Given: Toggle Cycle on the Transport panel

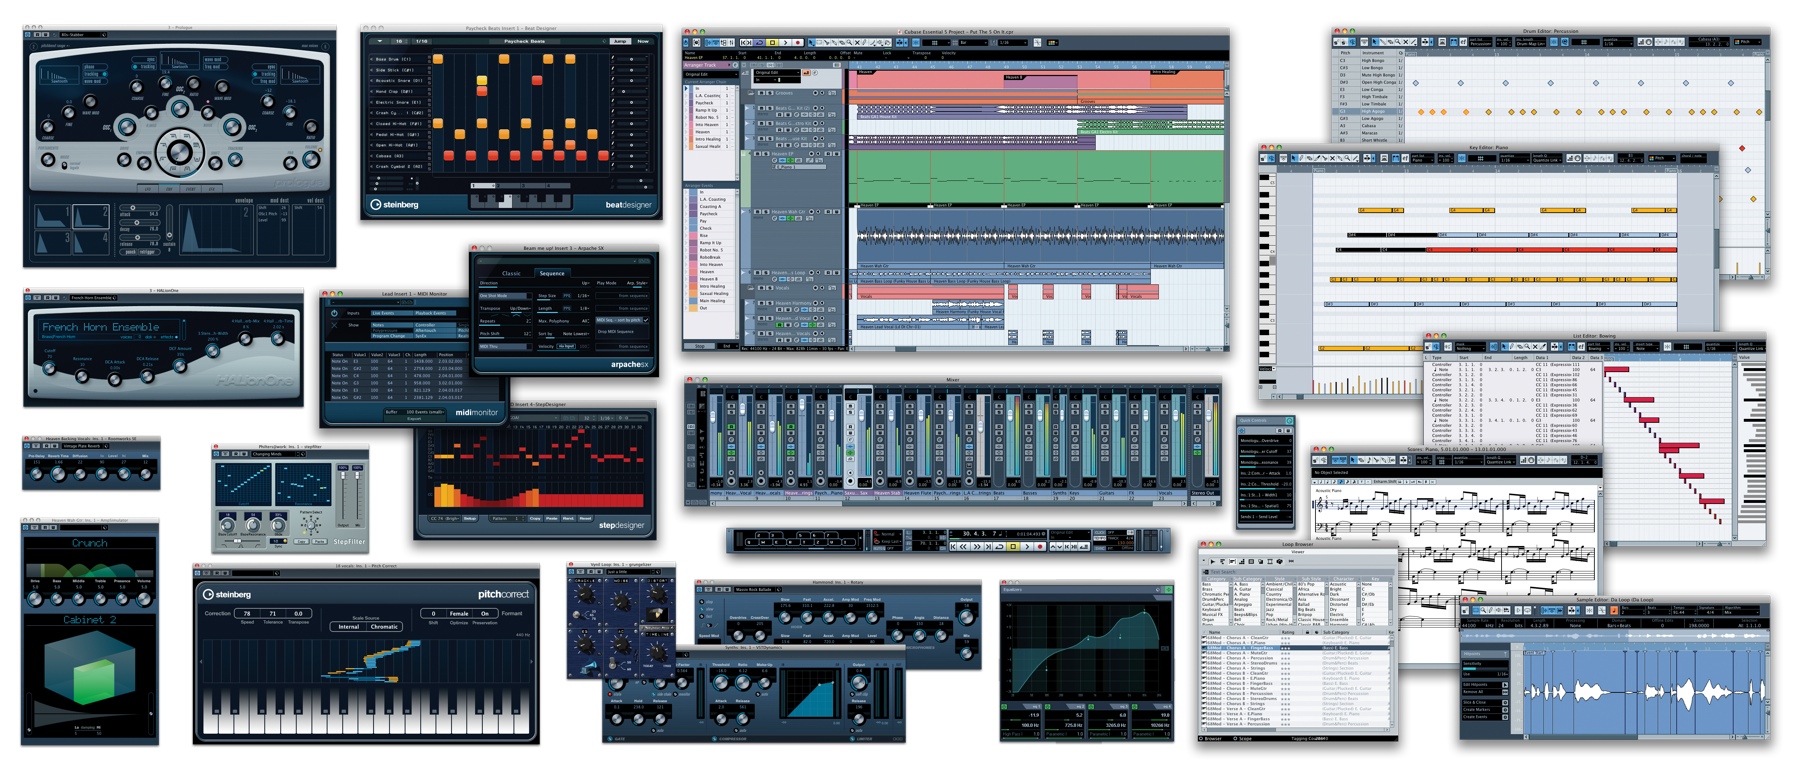Looking at the screenshot, I should (999, 546).
